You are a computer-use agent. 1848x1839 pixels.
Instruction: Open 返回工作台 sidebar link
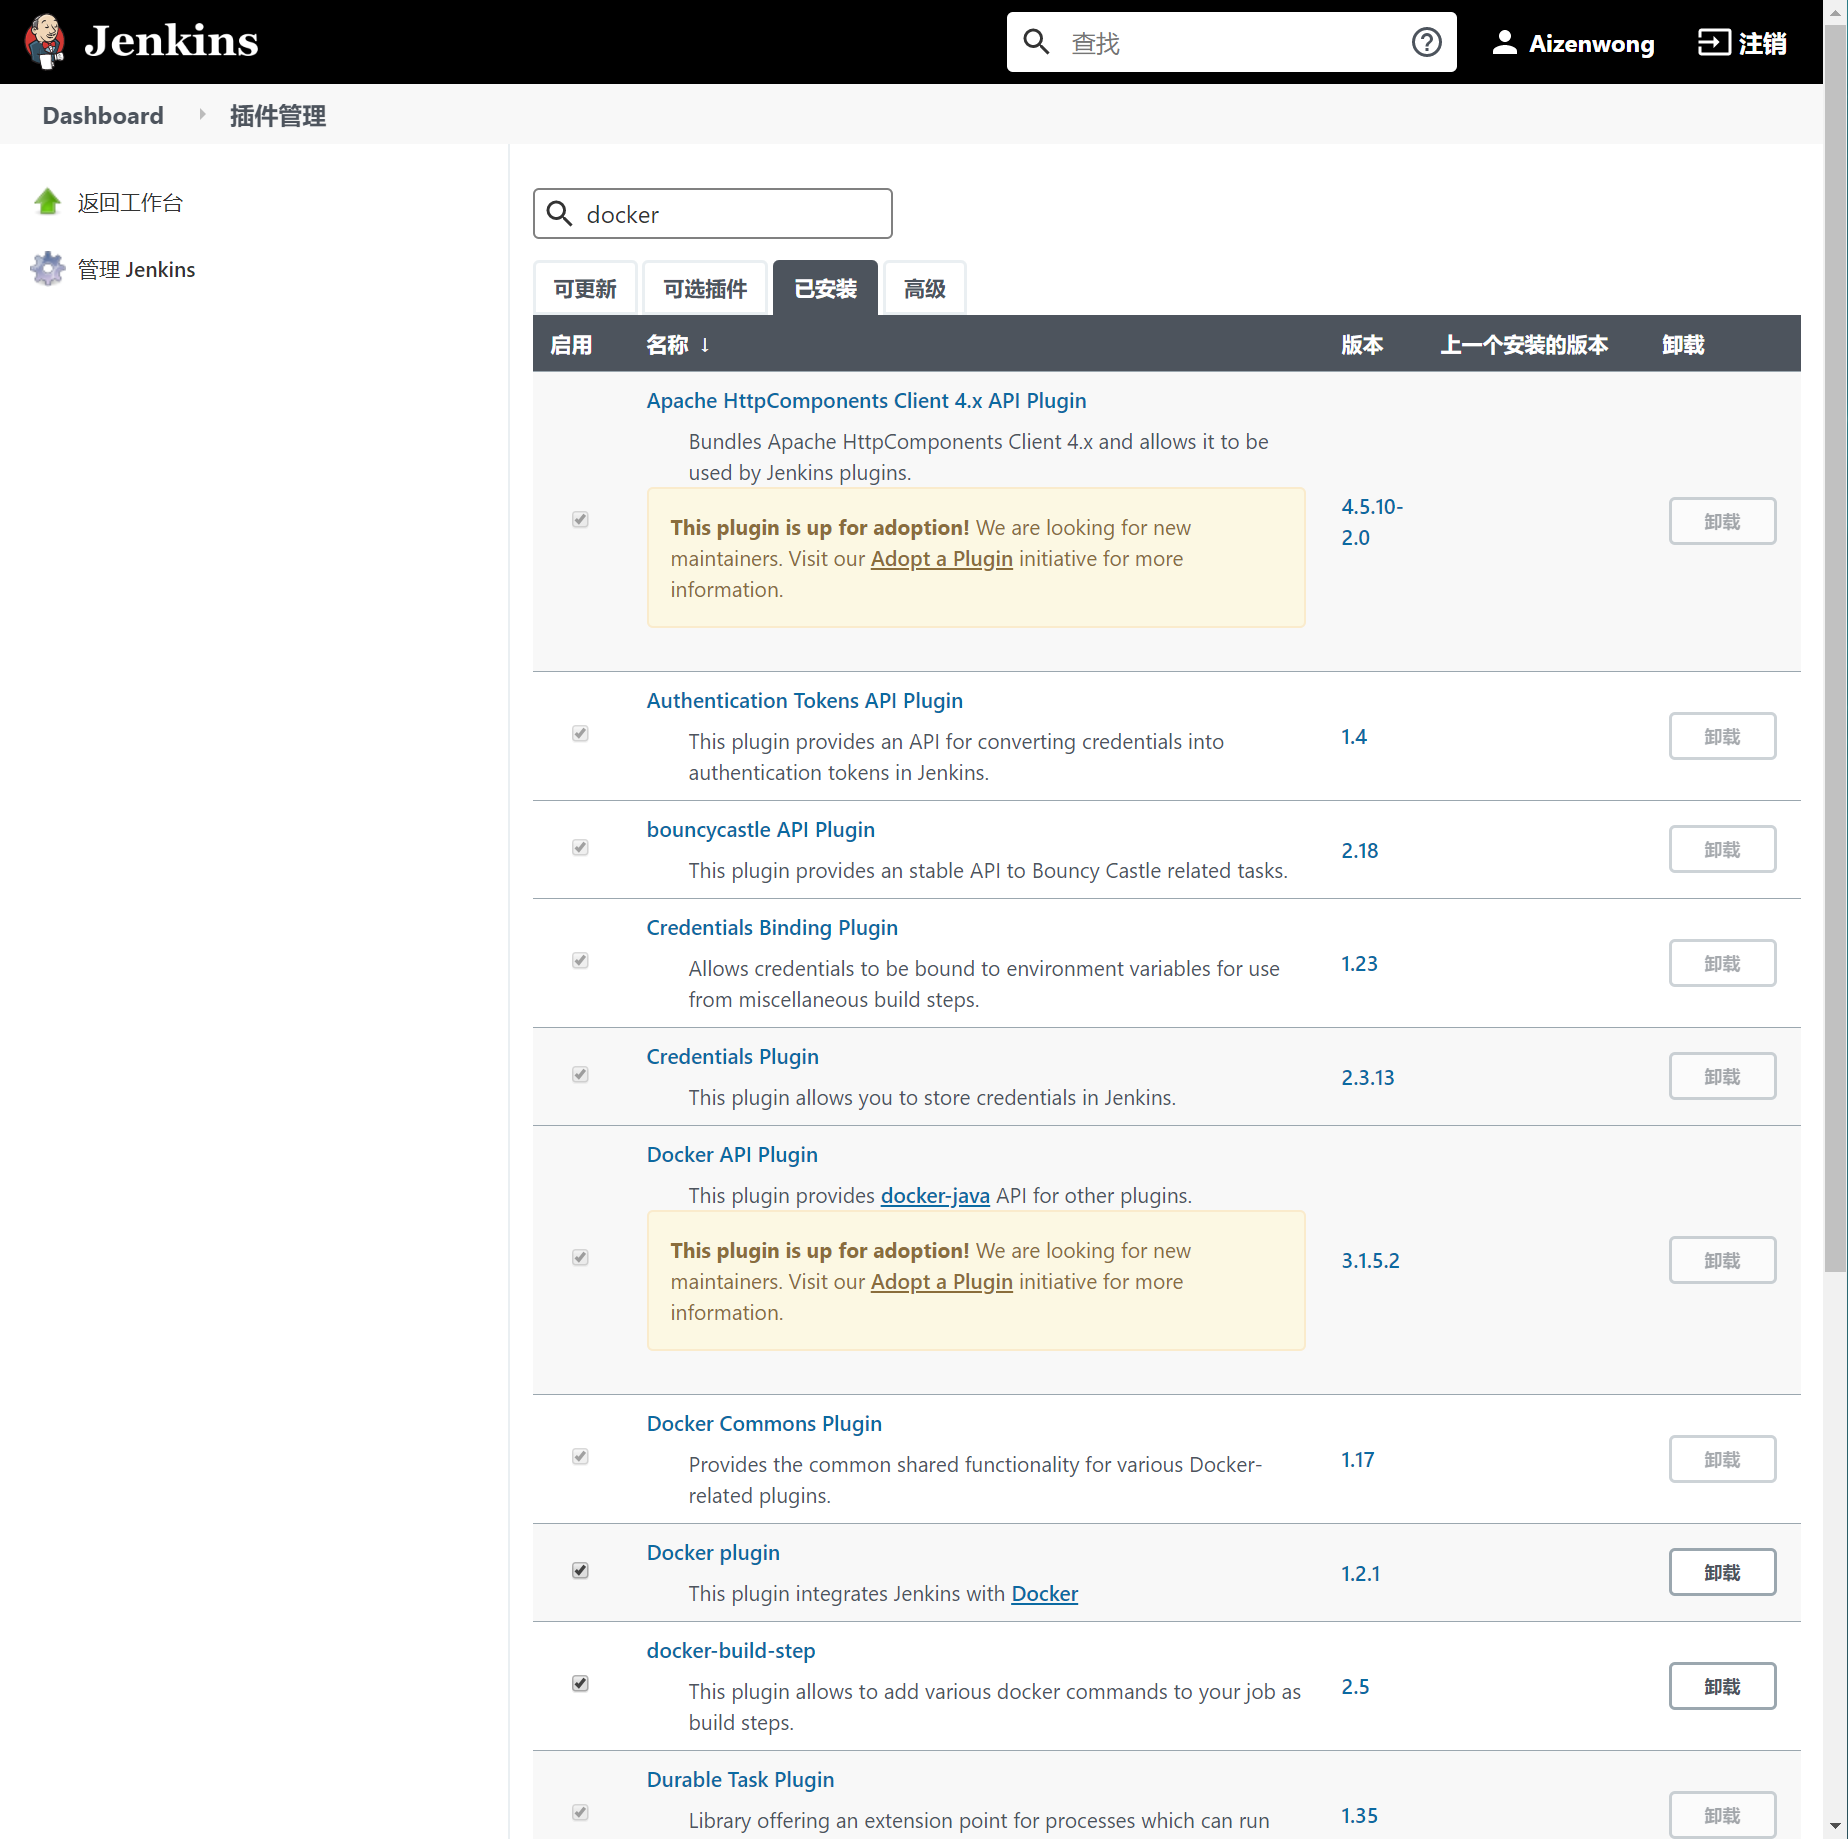coord(130,203)
